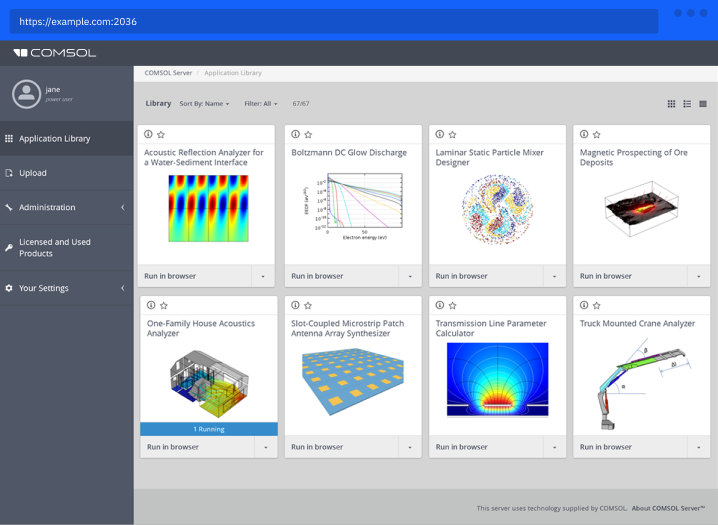Click the info icon on Acoustic Reflection Analyzer card
This screenshot has height=525, width=718.
tap(148, 134)
